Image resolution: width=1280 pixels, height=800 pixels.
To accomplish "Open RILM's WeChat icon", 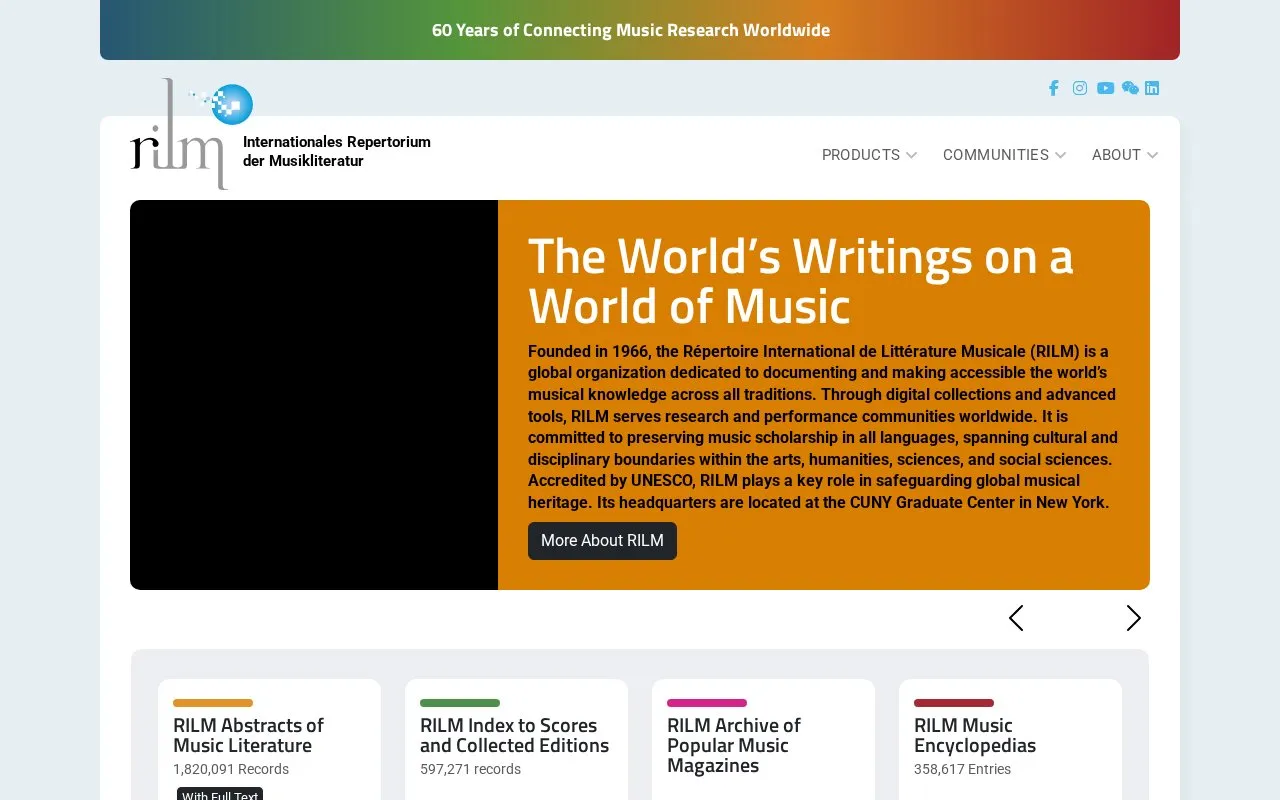I will point(1130,88).
